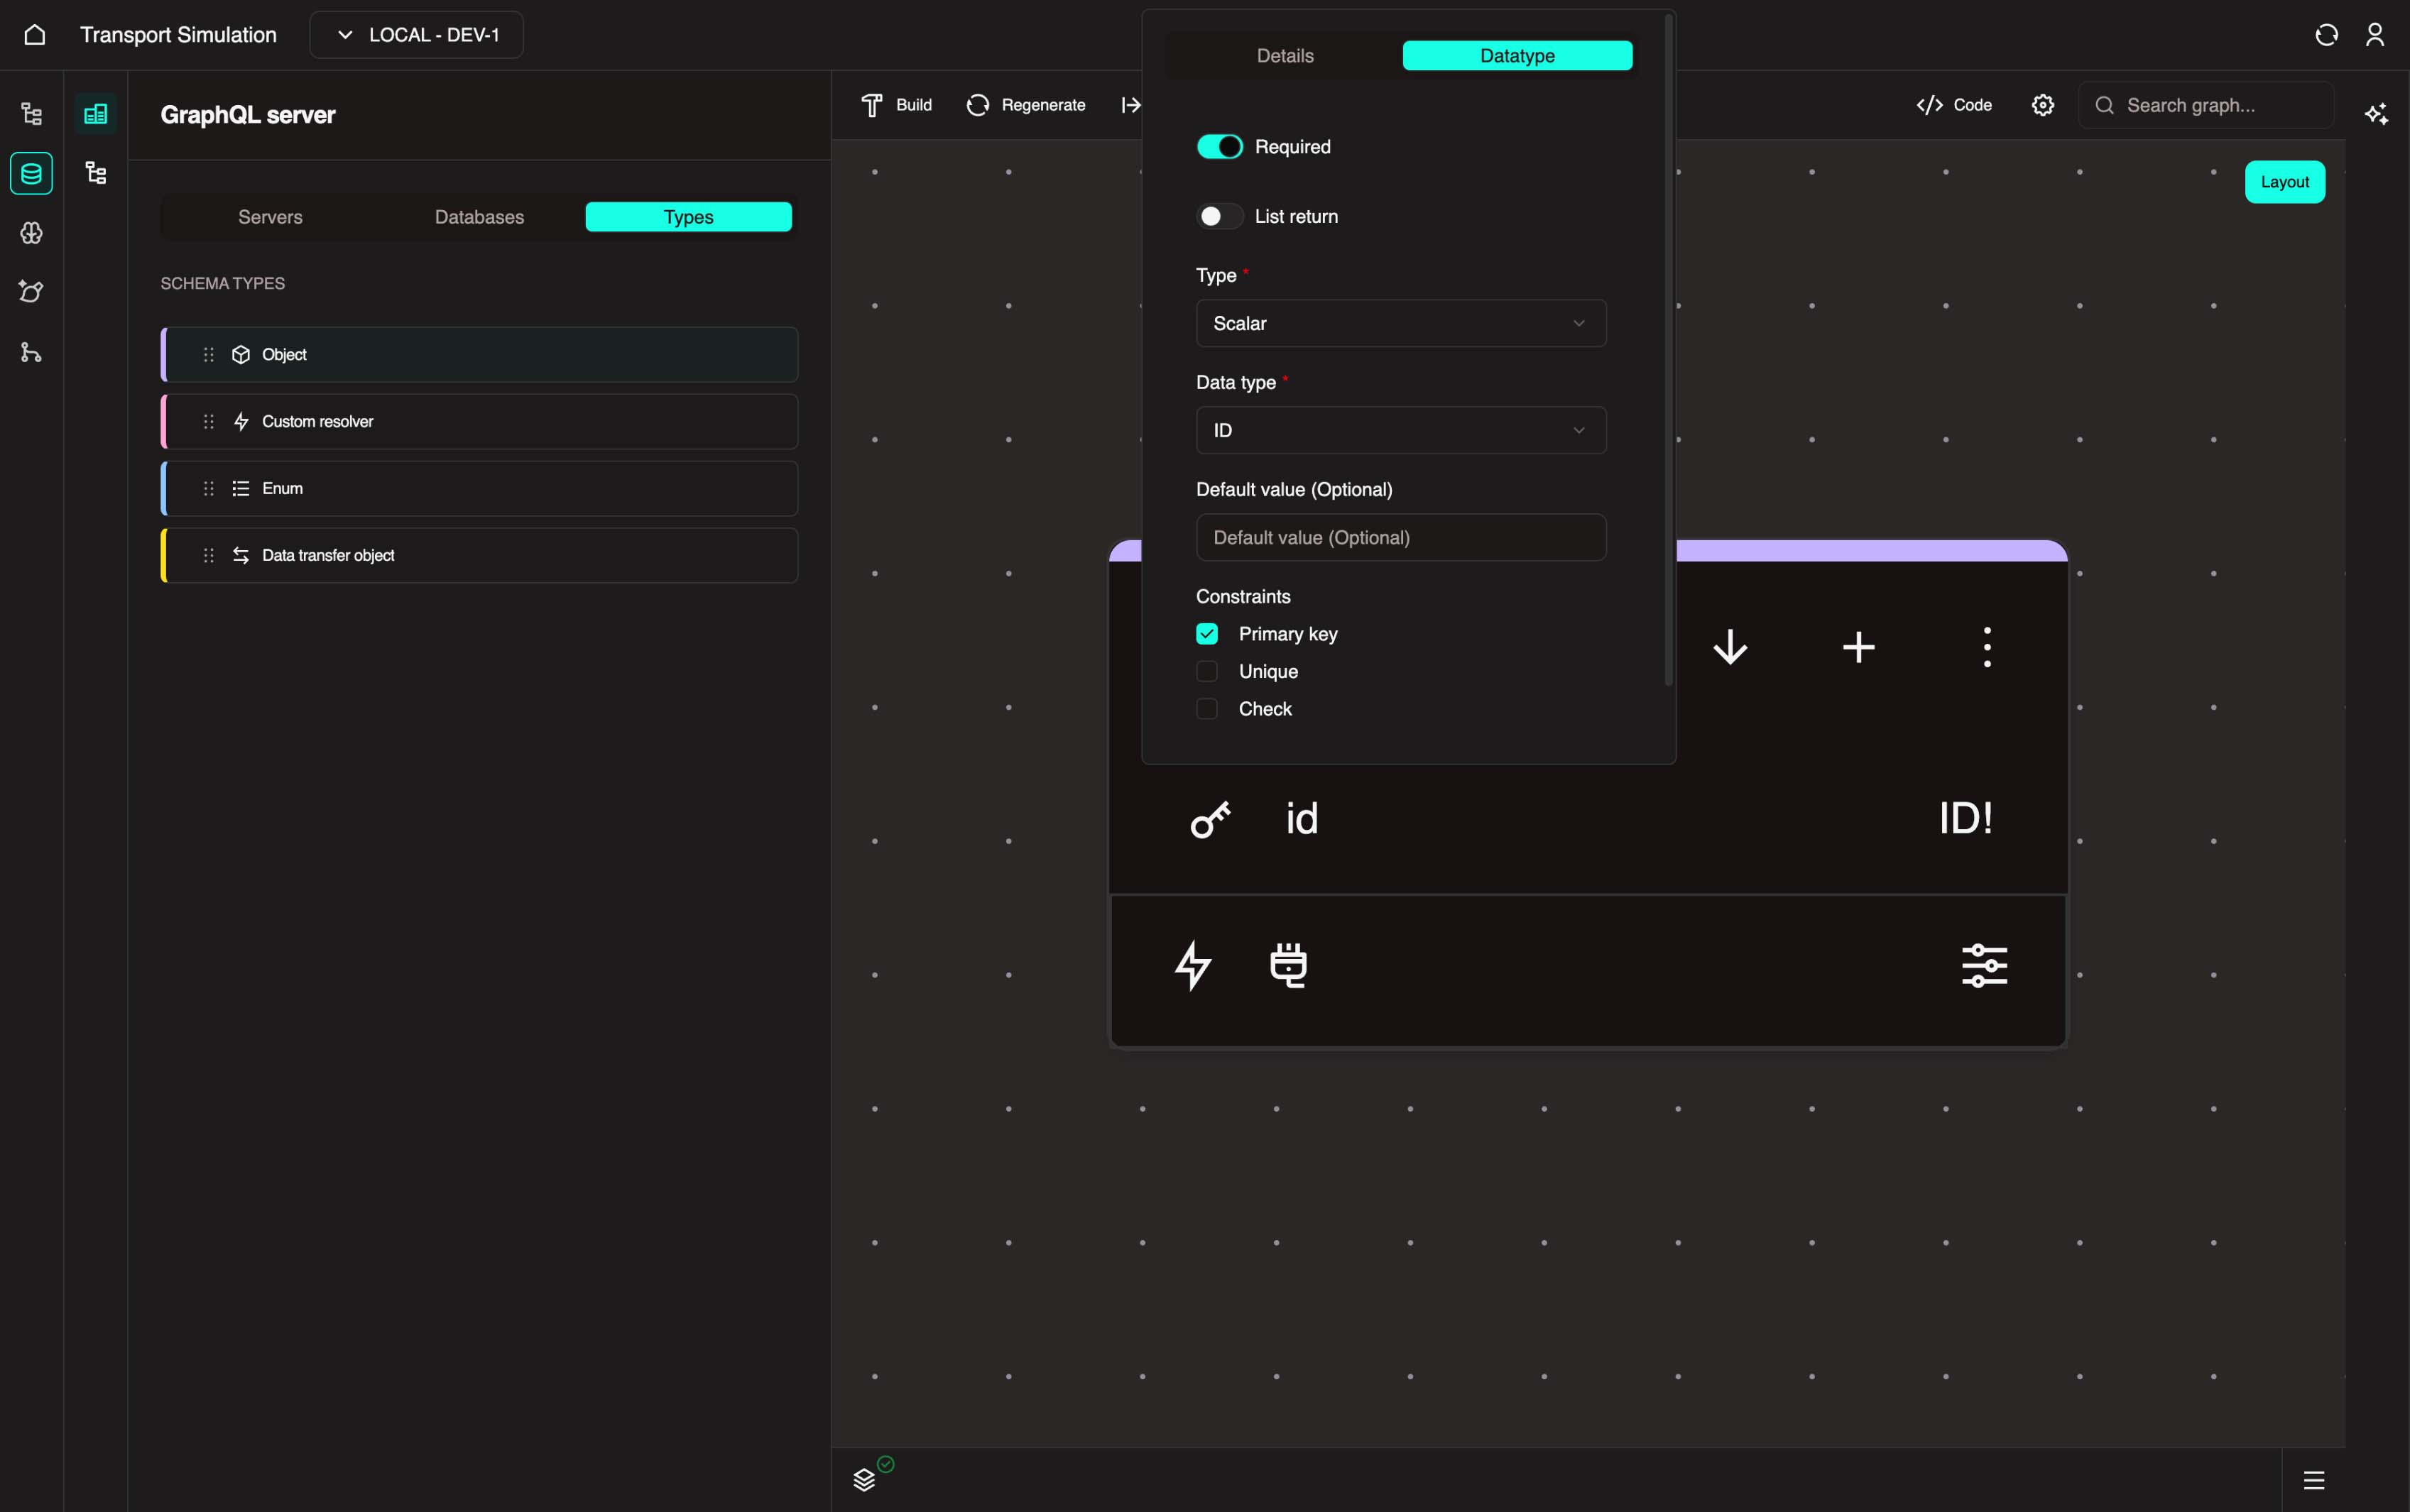
Task: Toggle the Required switch off
Action: click(1220, 147)
